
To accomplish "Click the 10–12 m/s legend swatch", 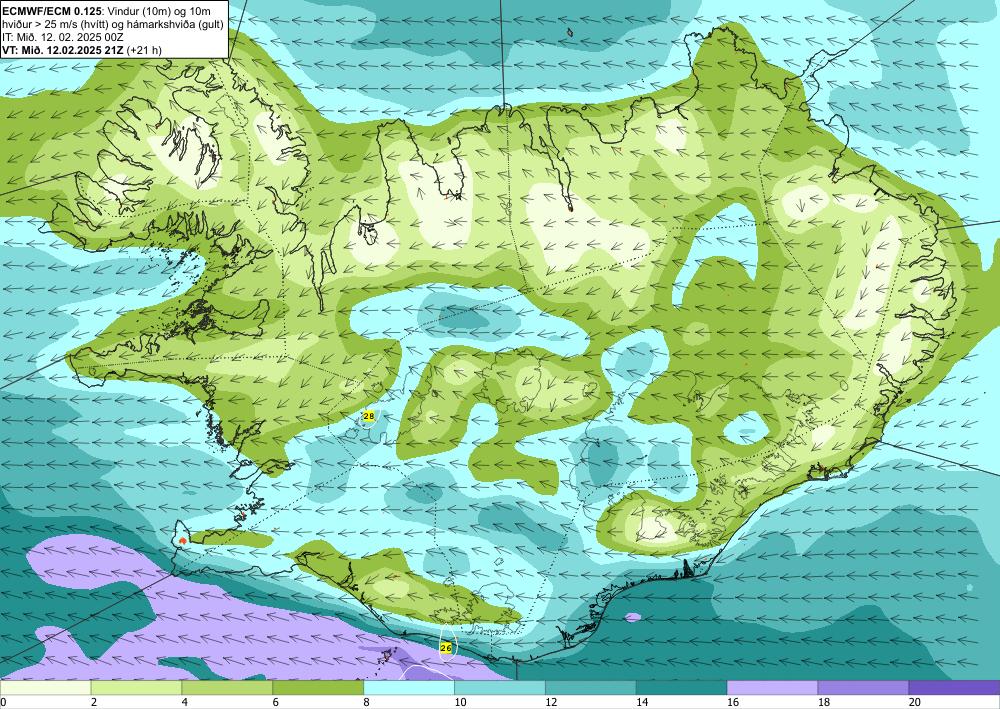I will 499,687.
